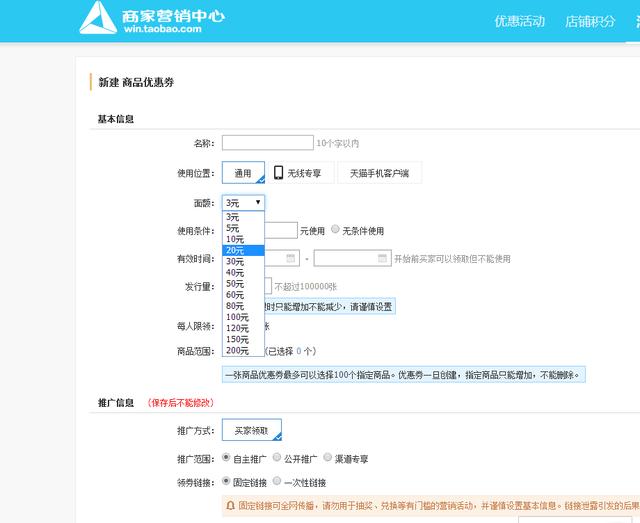Select the 一次性链接 radio button
Image resolution: width=640 pixels, height=523 pixels.
point(277,481)
